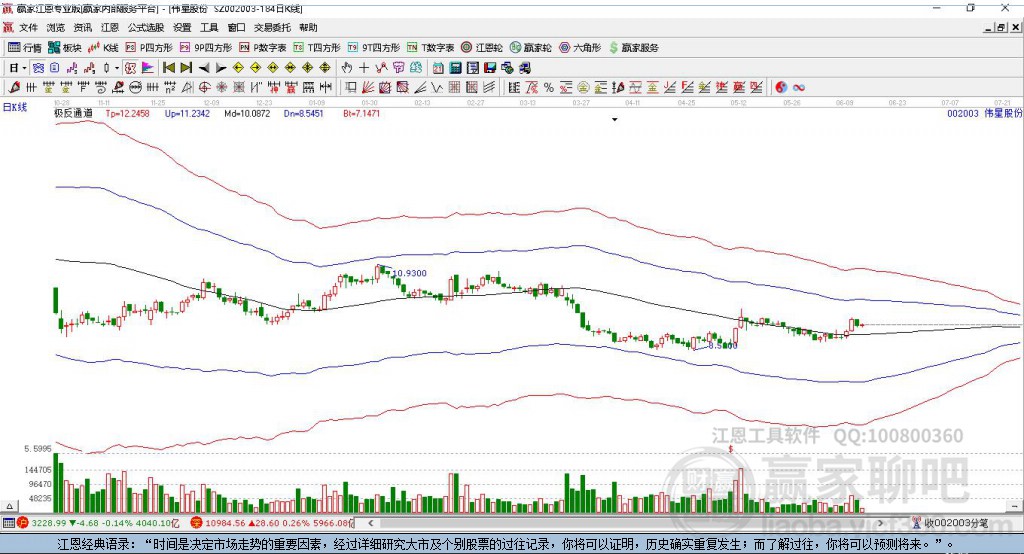1024x554 pixels.
Task: Open the 帮助 menu
Action: (308, 27)
